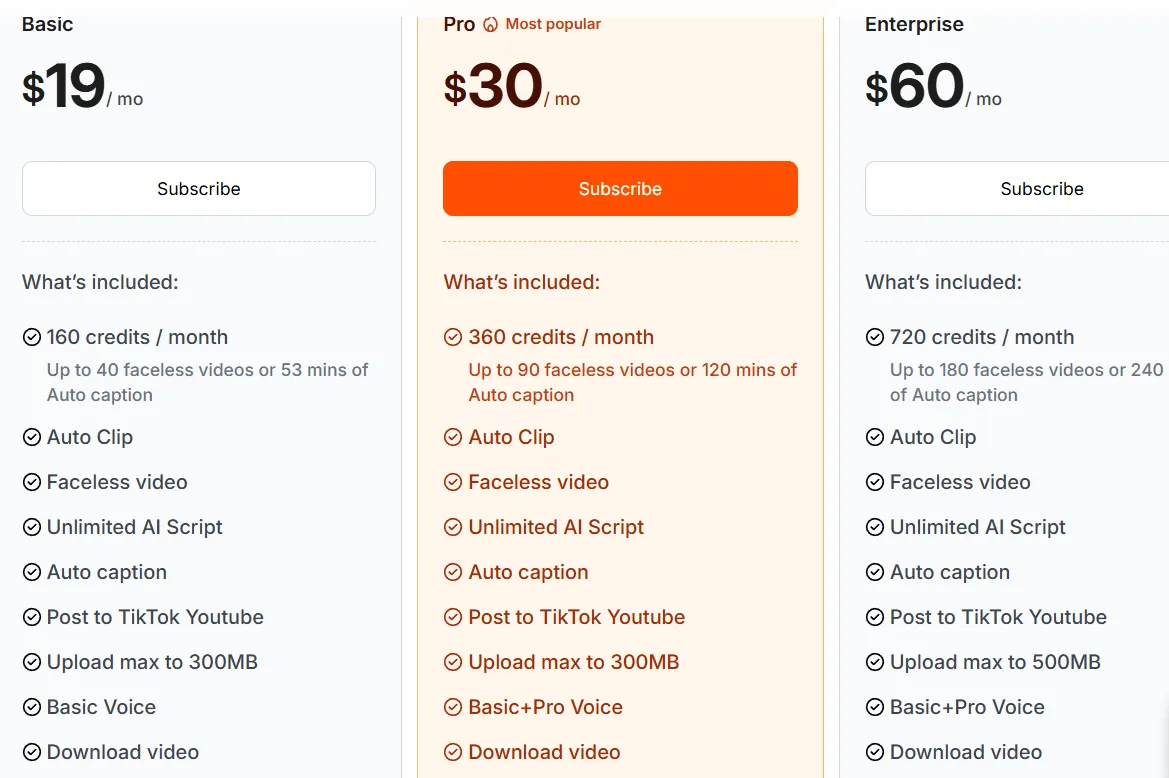This screenshot has height=778, width=1169.
Task: Click the Basic plan Auto Clip checkmark icon
Action: tap(31, 437)
